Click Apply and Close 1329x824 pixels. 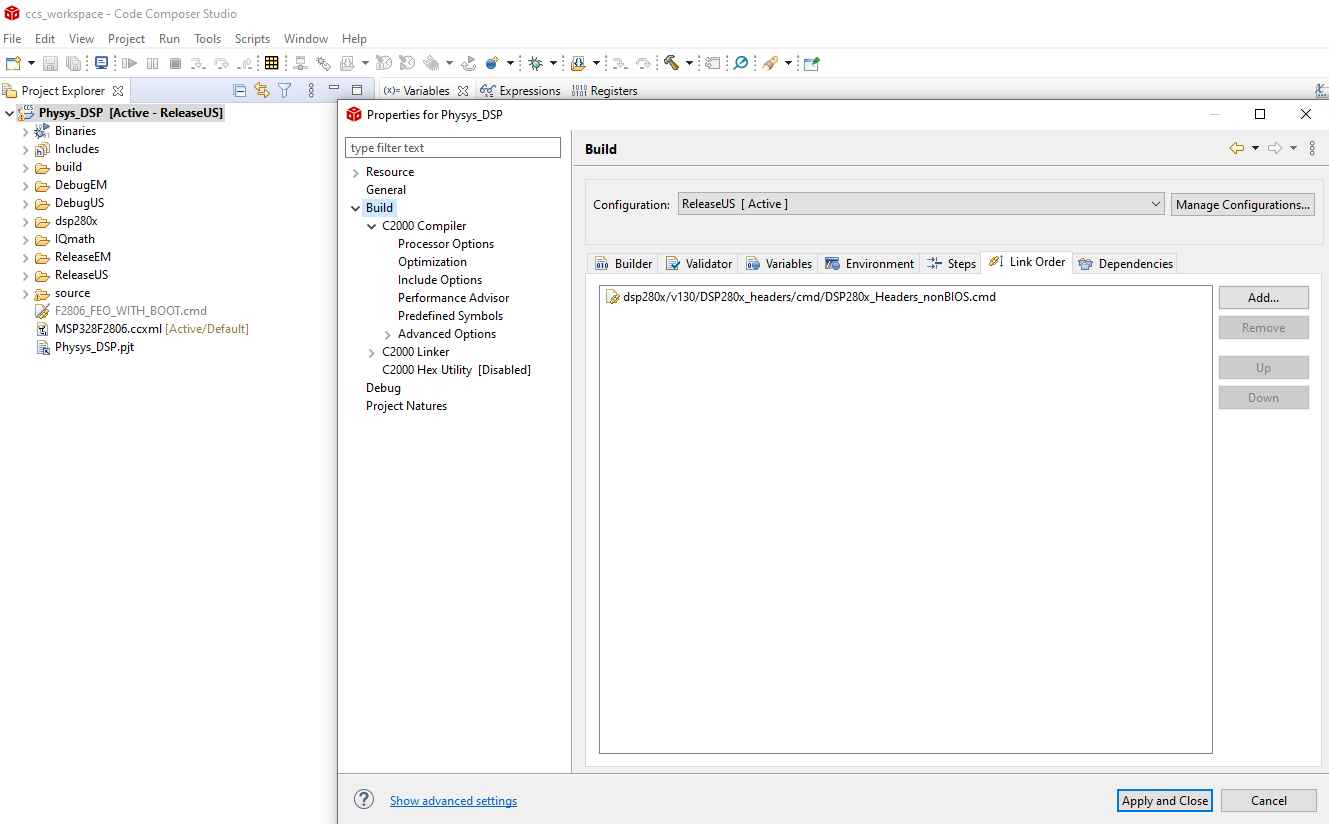point(1165,800)
